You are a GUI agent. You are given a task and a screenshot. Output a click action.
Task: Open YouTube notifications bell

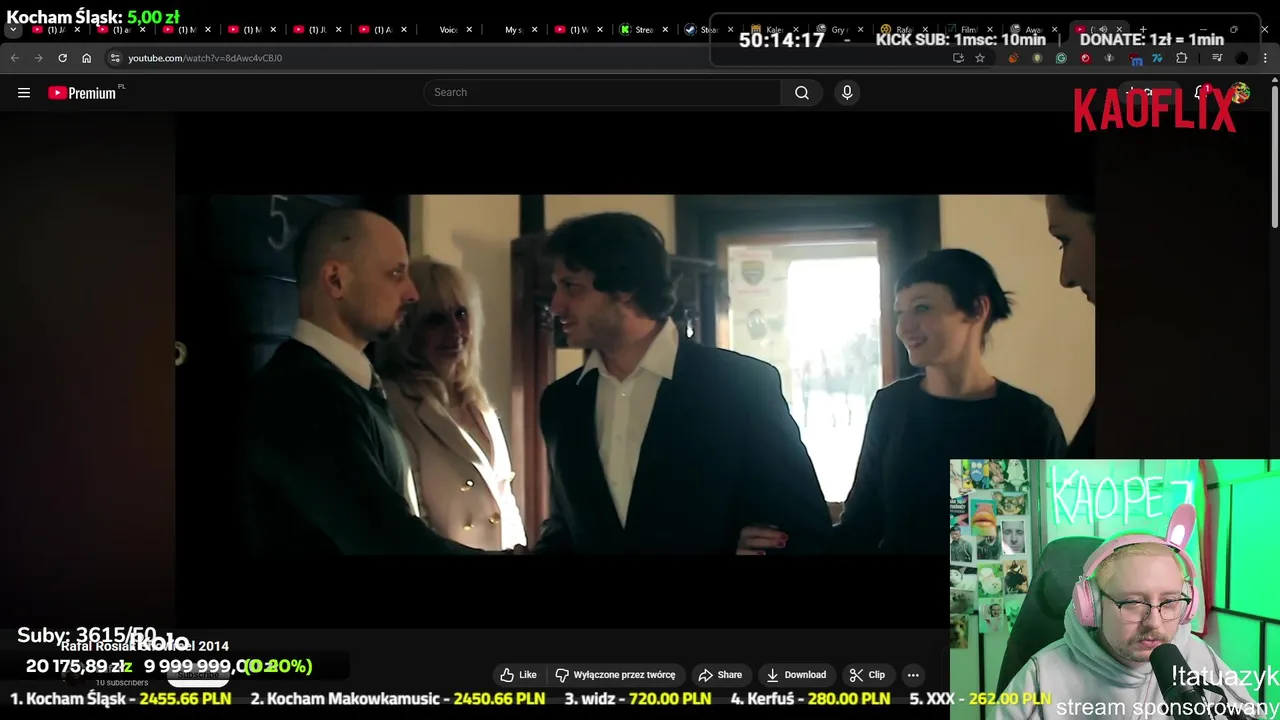point(1201,92)
